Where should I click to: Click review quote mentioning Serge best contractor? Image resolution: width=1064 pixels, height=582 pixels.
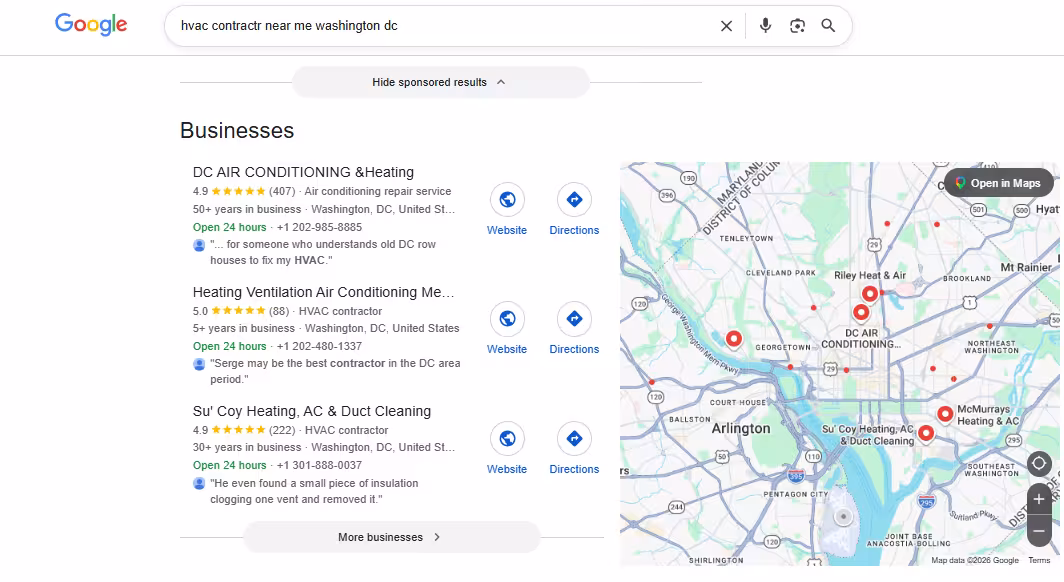[x=335, y=371]
